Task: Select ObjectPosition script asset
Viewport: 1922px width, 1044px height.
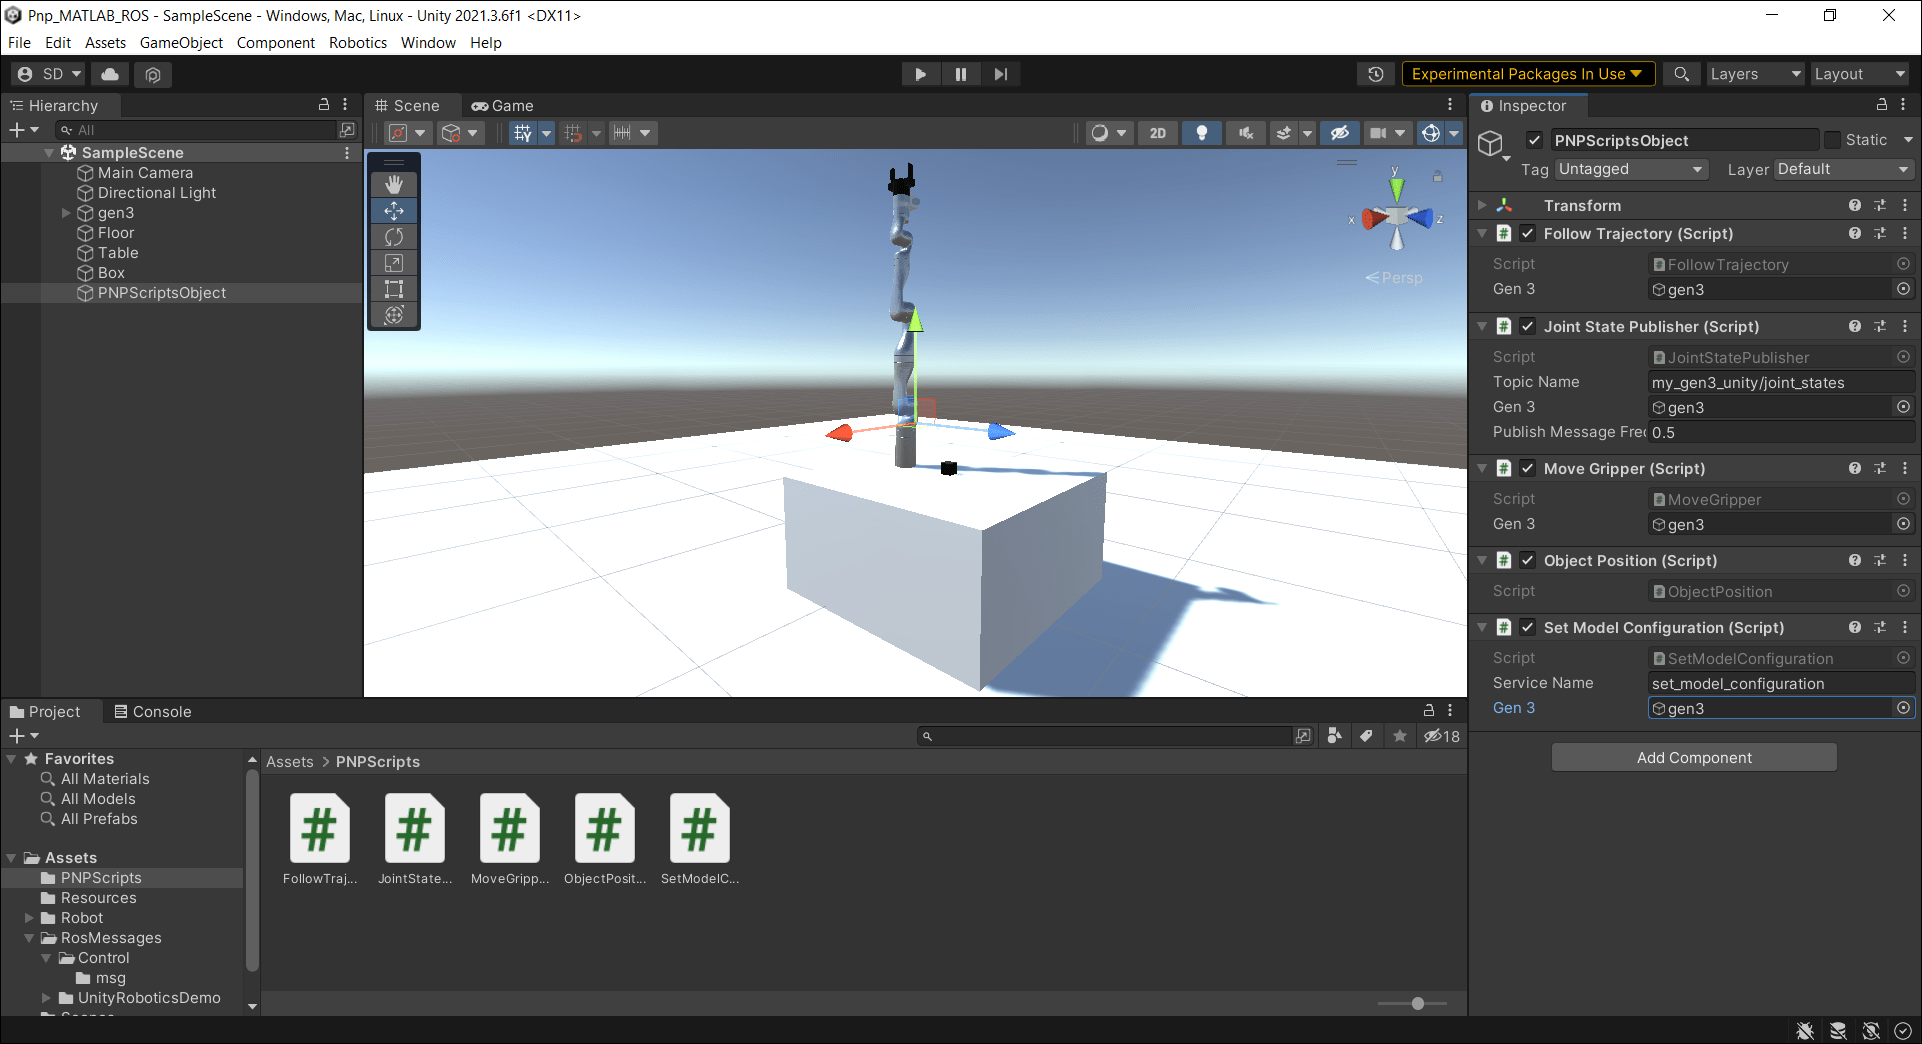Action: [604, 839]
